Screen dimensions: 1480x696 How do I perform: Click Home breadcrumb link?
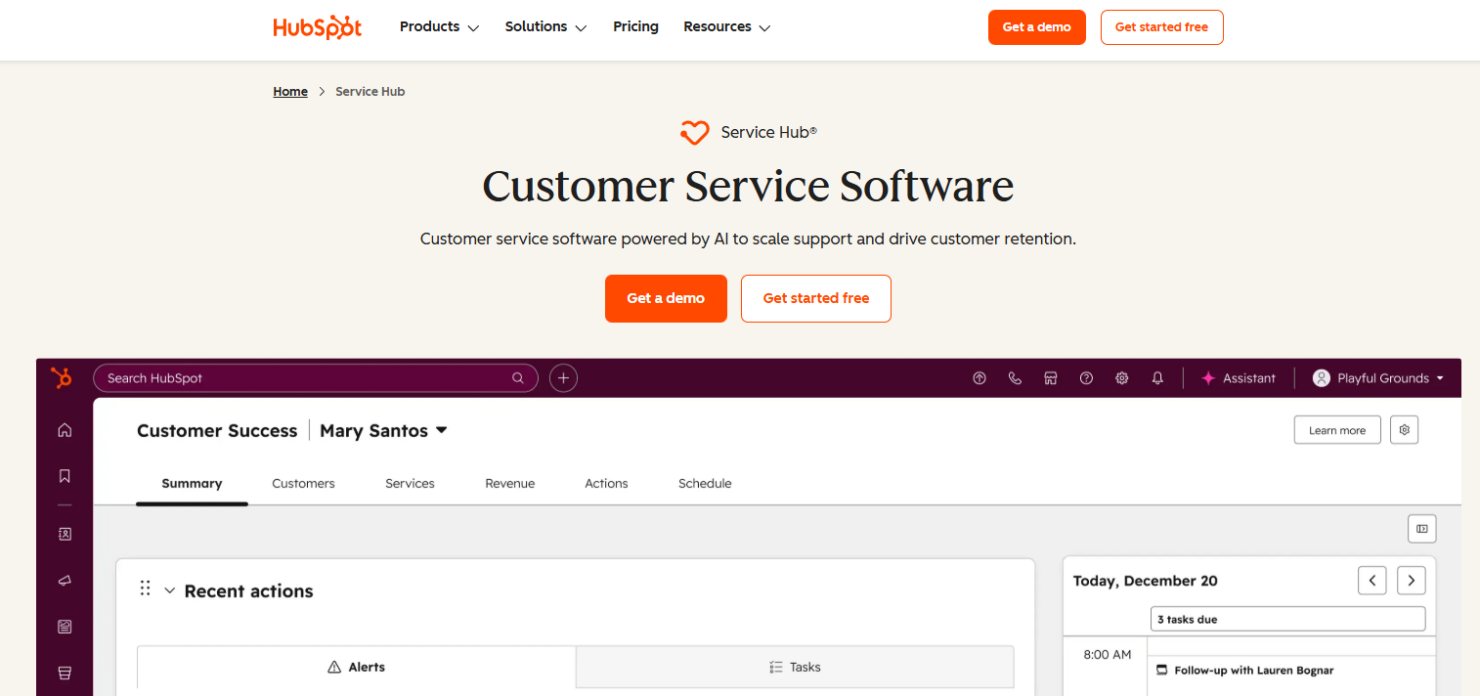pos(290,91)
